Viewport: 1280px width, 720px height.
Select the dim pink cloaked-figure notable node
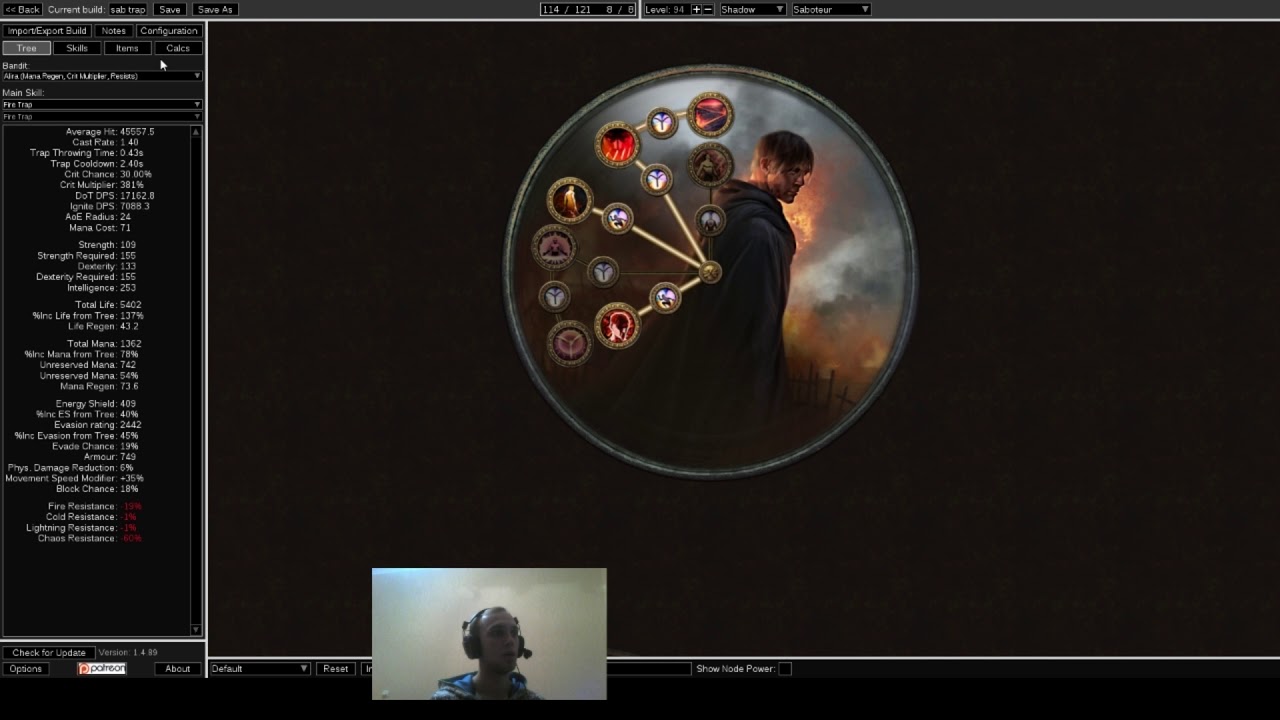[x=554, y=247]
